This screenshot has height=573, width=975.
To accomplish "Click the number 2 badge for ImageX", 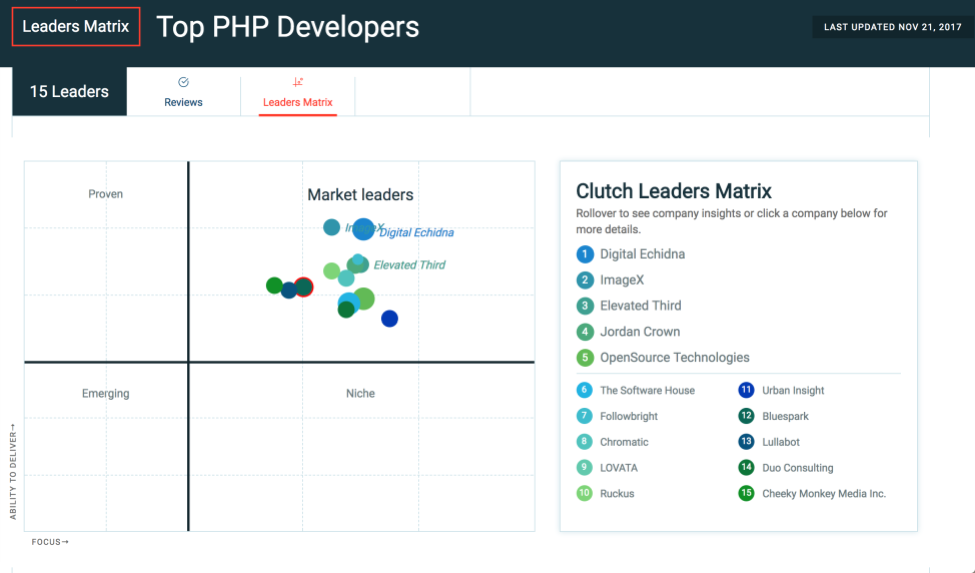I will (x=585, y=280).
